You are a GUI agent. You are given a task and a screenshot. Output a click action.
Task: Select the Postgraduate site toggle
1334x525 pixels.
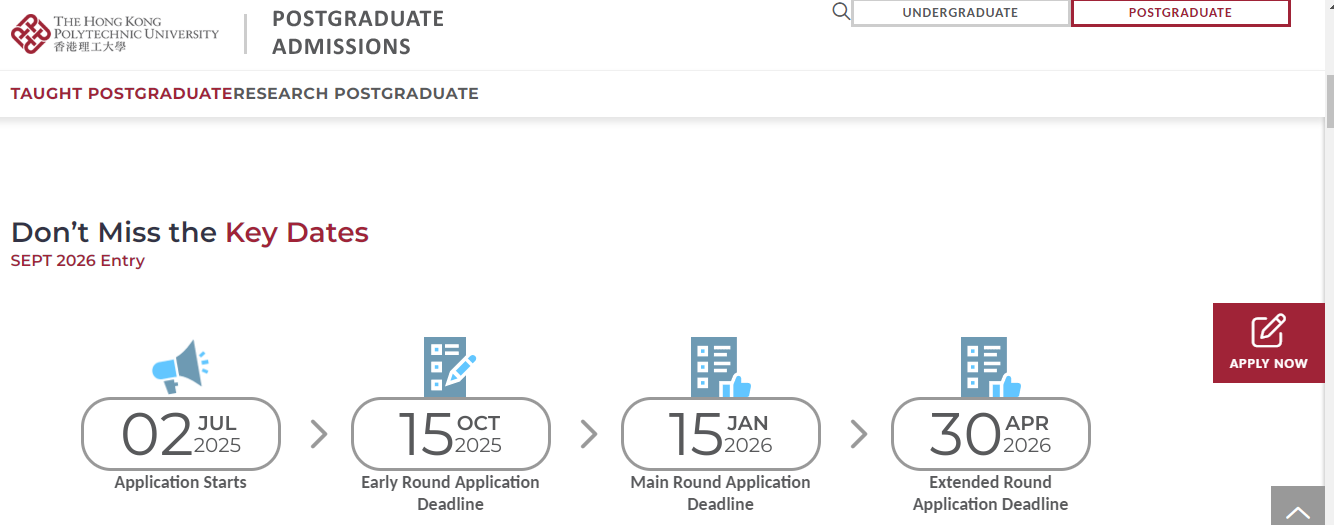[x=1180, y=13]
